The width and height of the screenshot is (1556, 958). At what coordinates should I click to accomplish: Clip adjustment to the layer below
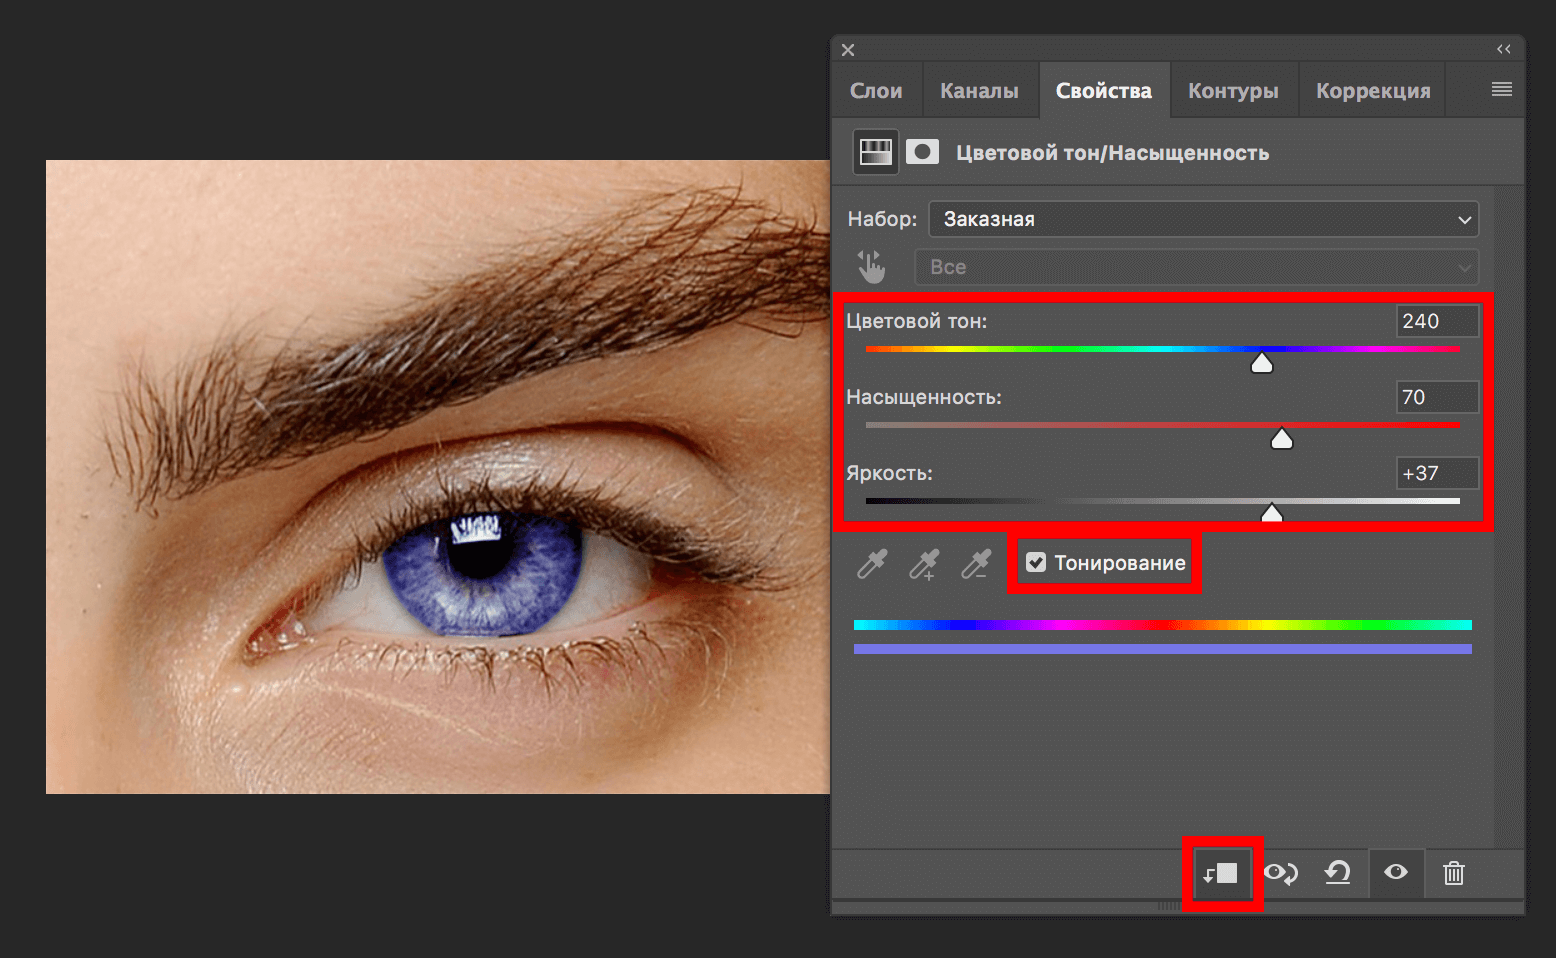tap(1221, 872)
